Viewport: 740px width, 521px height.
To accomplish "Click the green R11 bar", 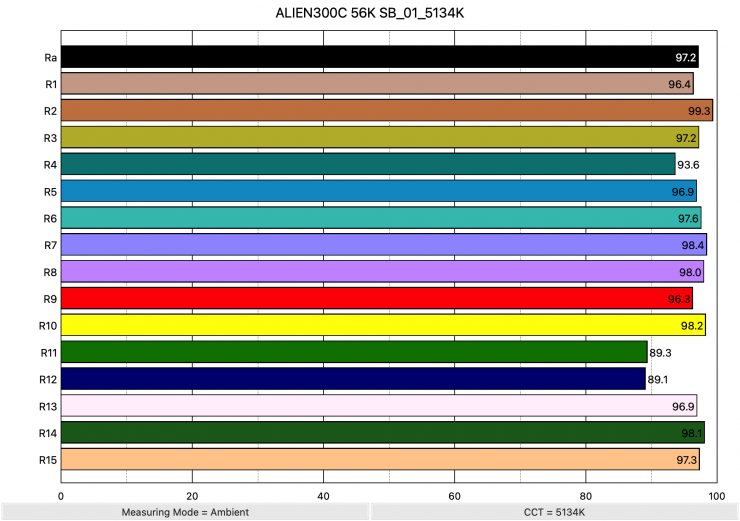I will click(354, 352).
